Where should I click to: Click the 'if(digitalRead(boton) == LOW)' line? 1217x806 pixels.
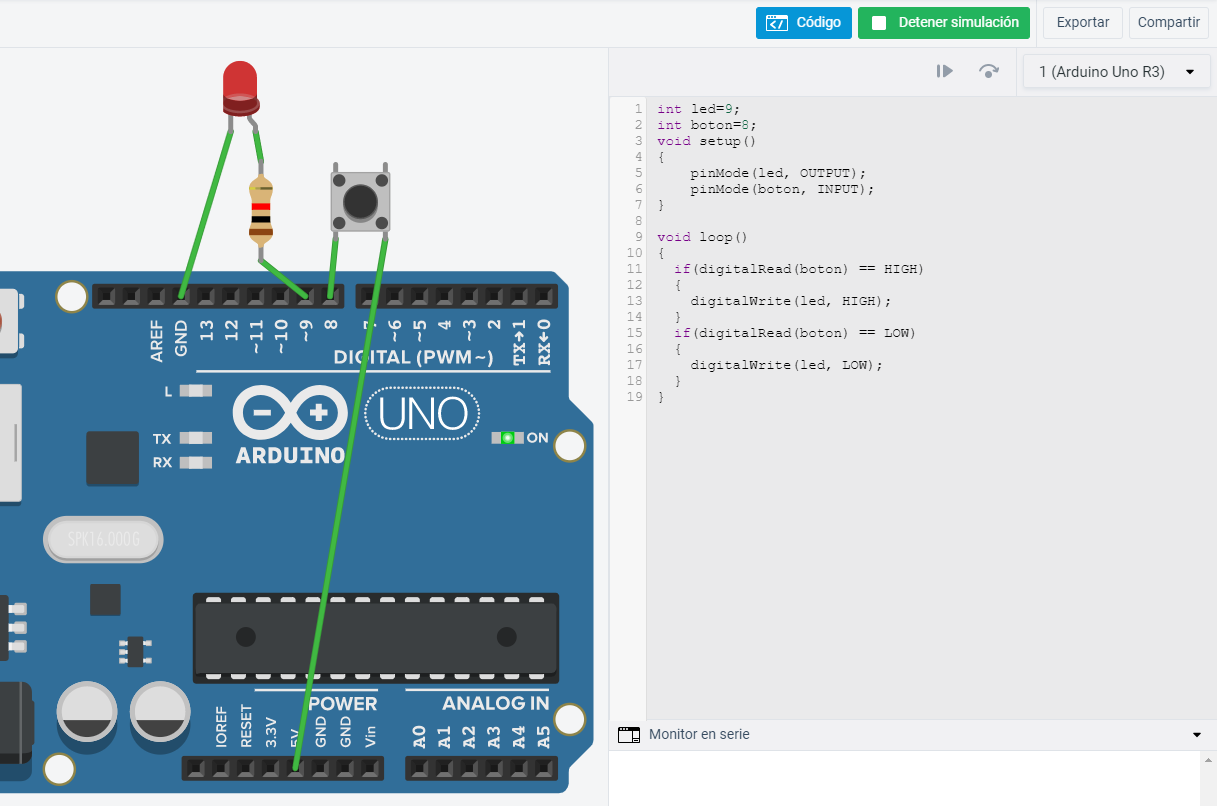tap(795, 333)
